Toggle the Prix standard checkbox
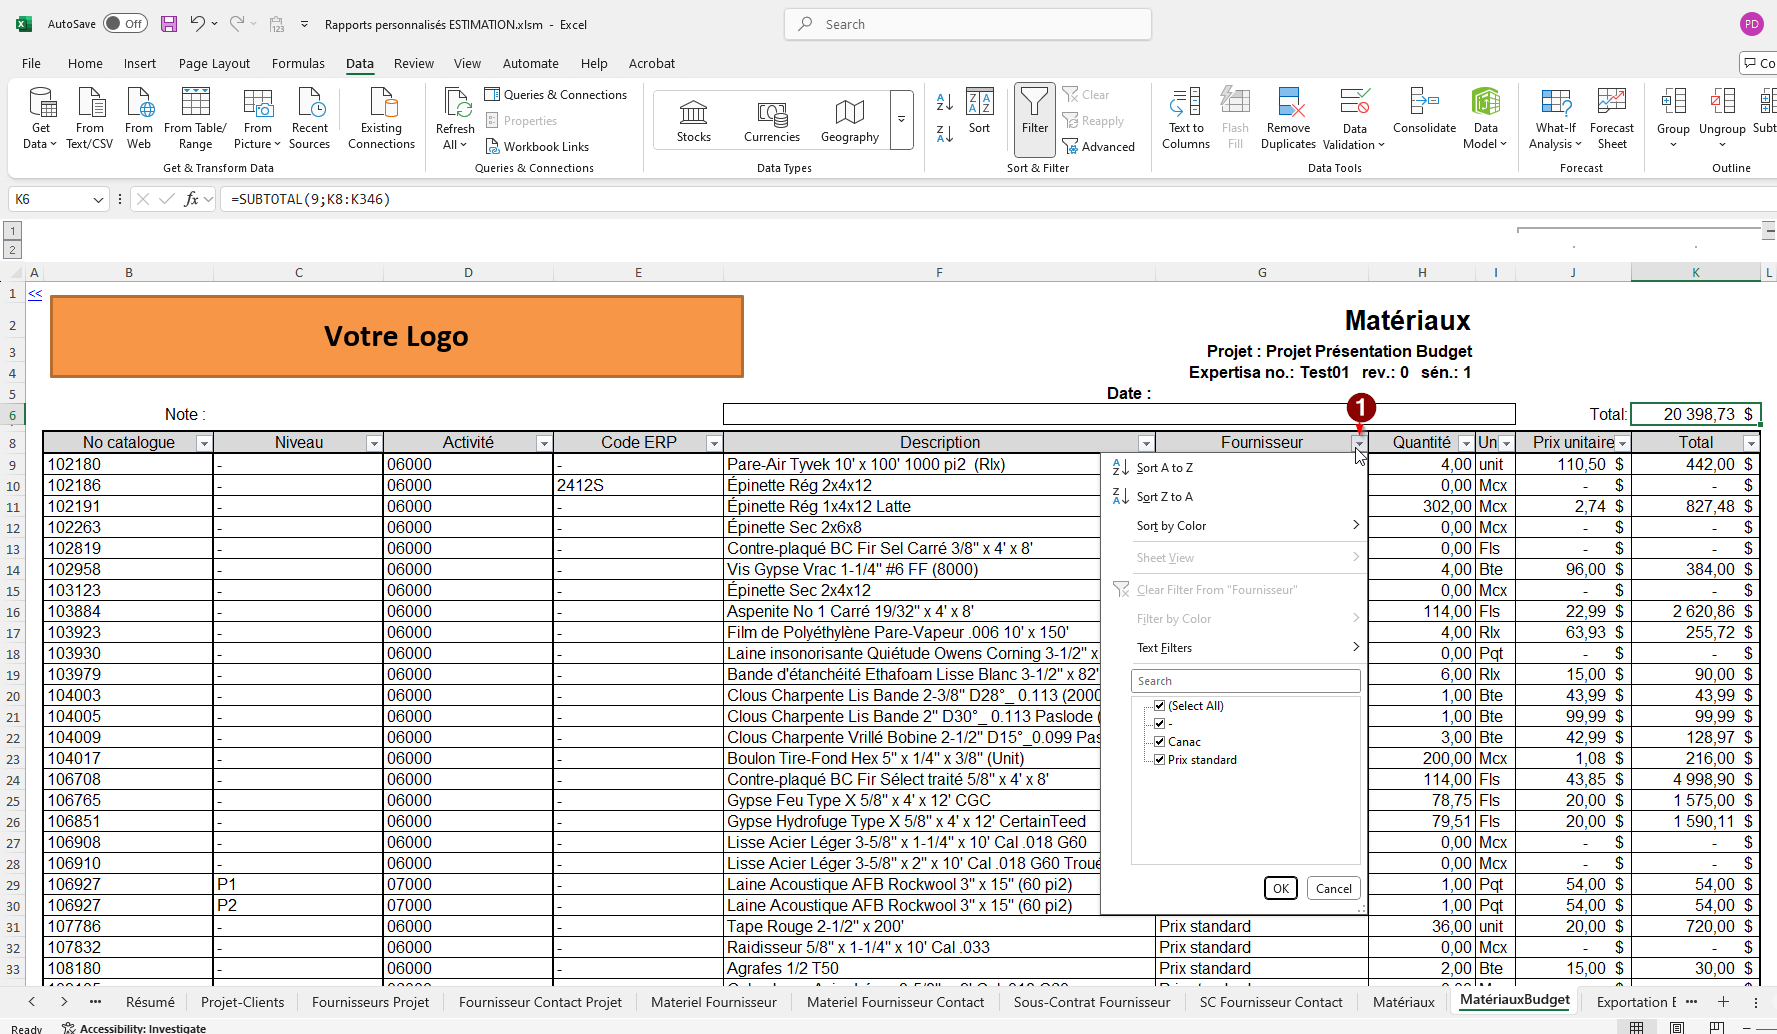 pos(1160,760)
